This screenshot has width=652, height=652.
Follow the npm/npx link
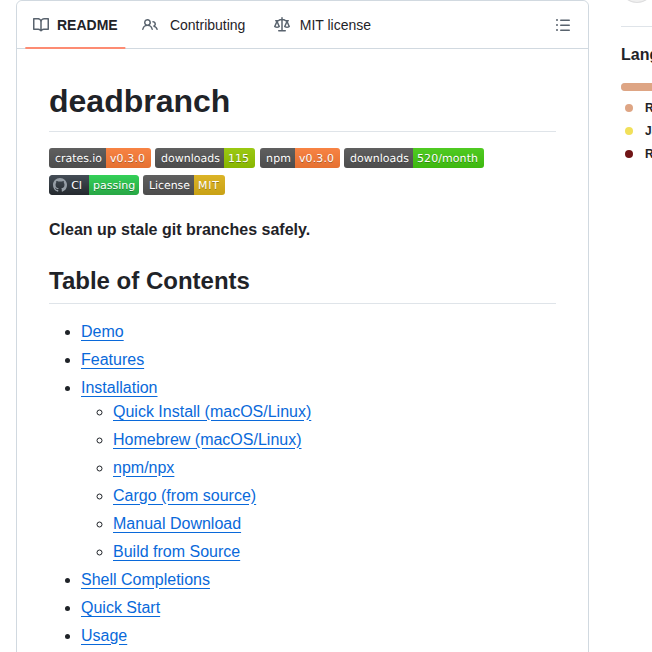(143, 468)
